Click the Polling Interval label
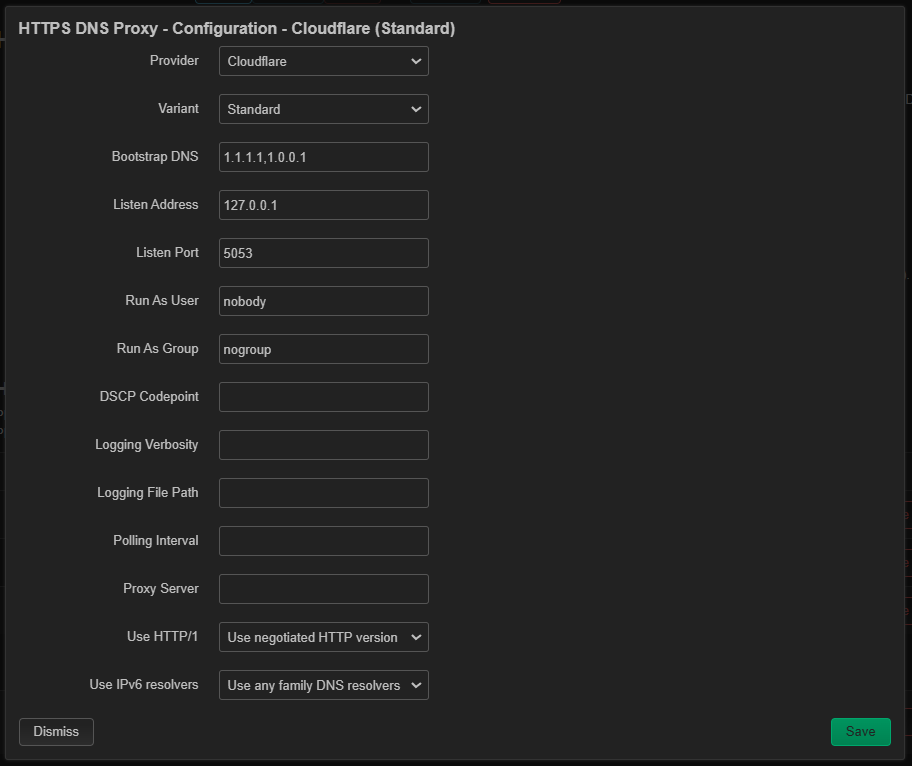Screen dimensions: 912x766 155,540
